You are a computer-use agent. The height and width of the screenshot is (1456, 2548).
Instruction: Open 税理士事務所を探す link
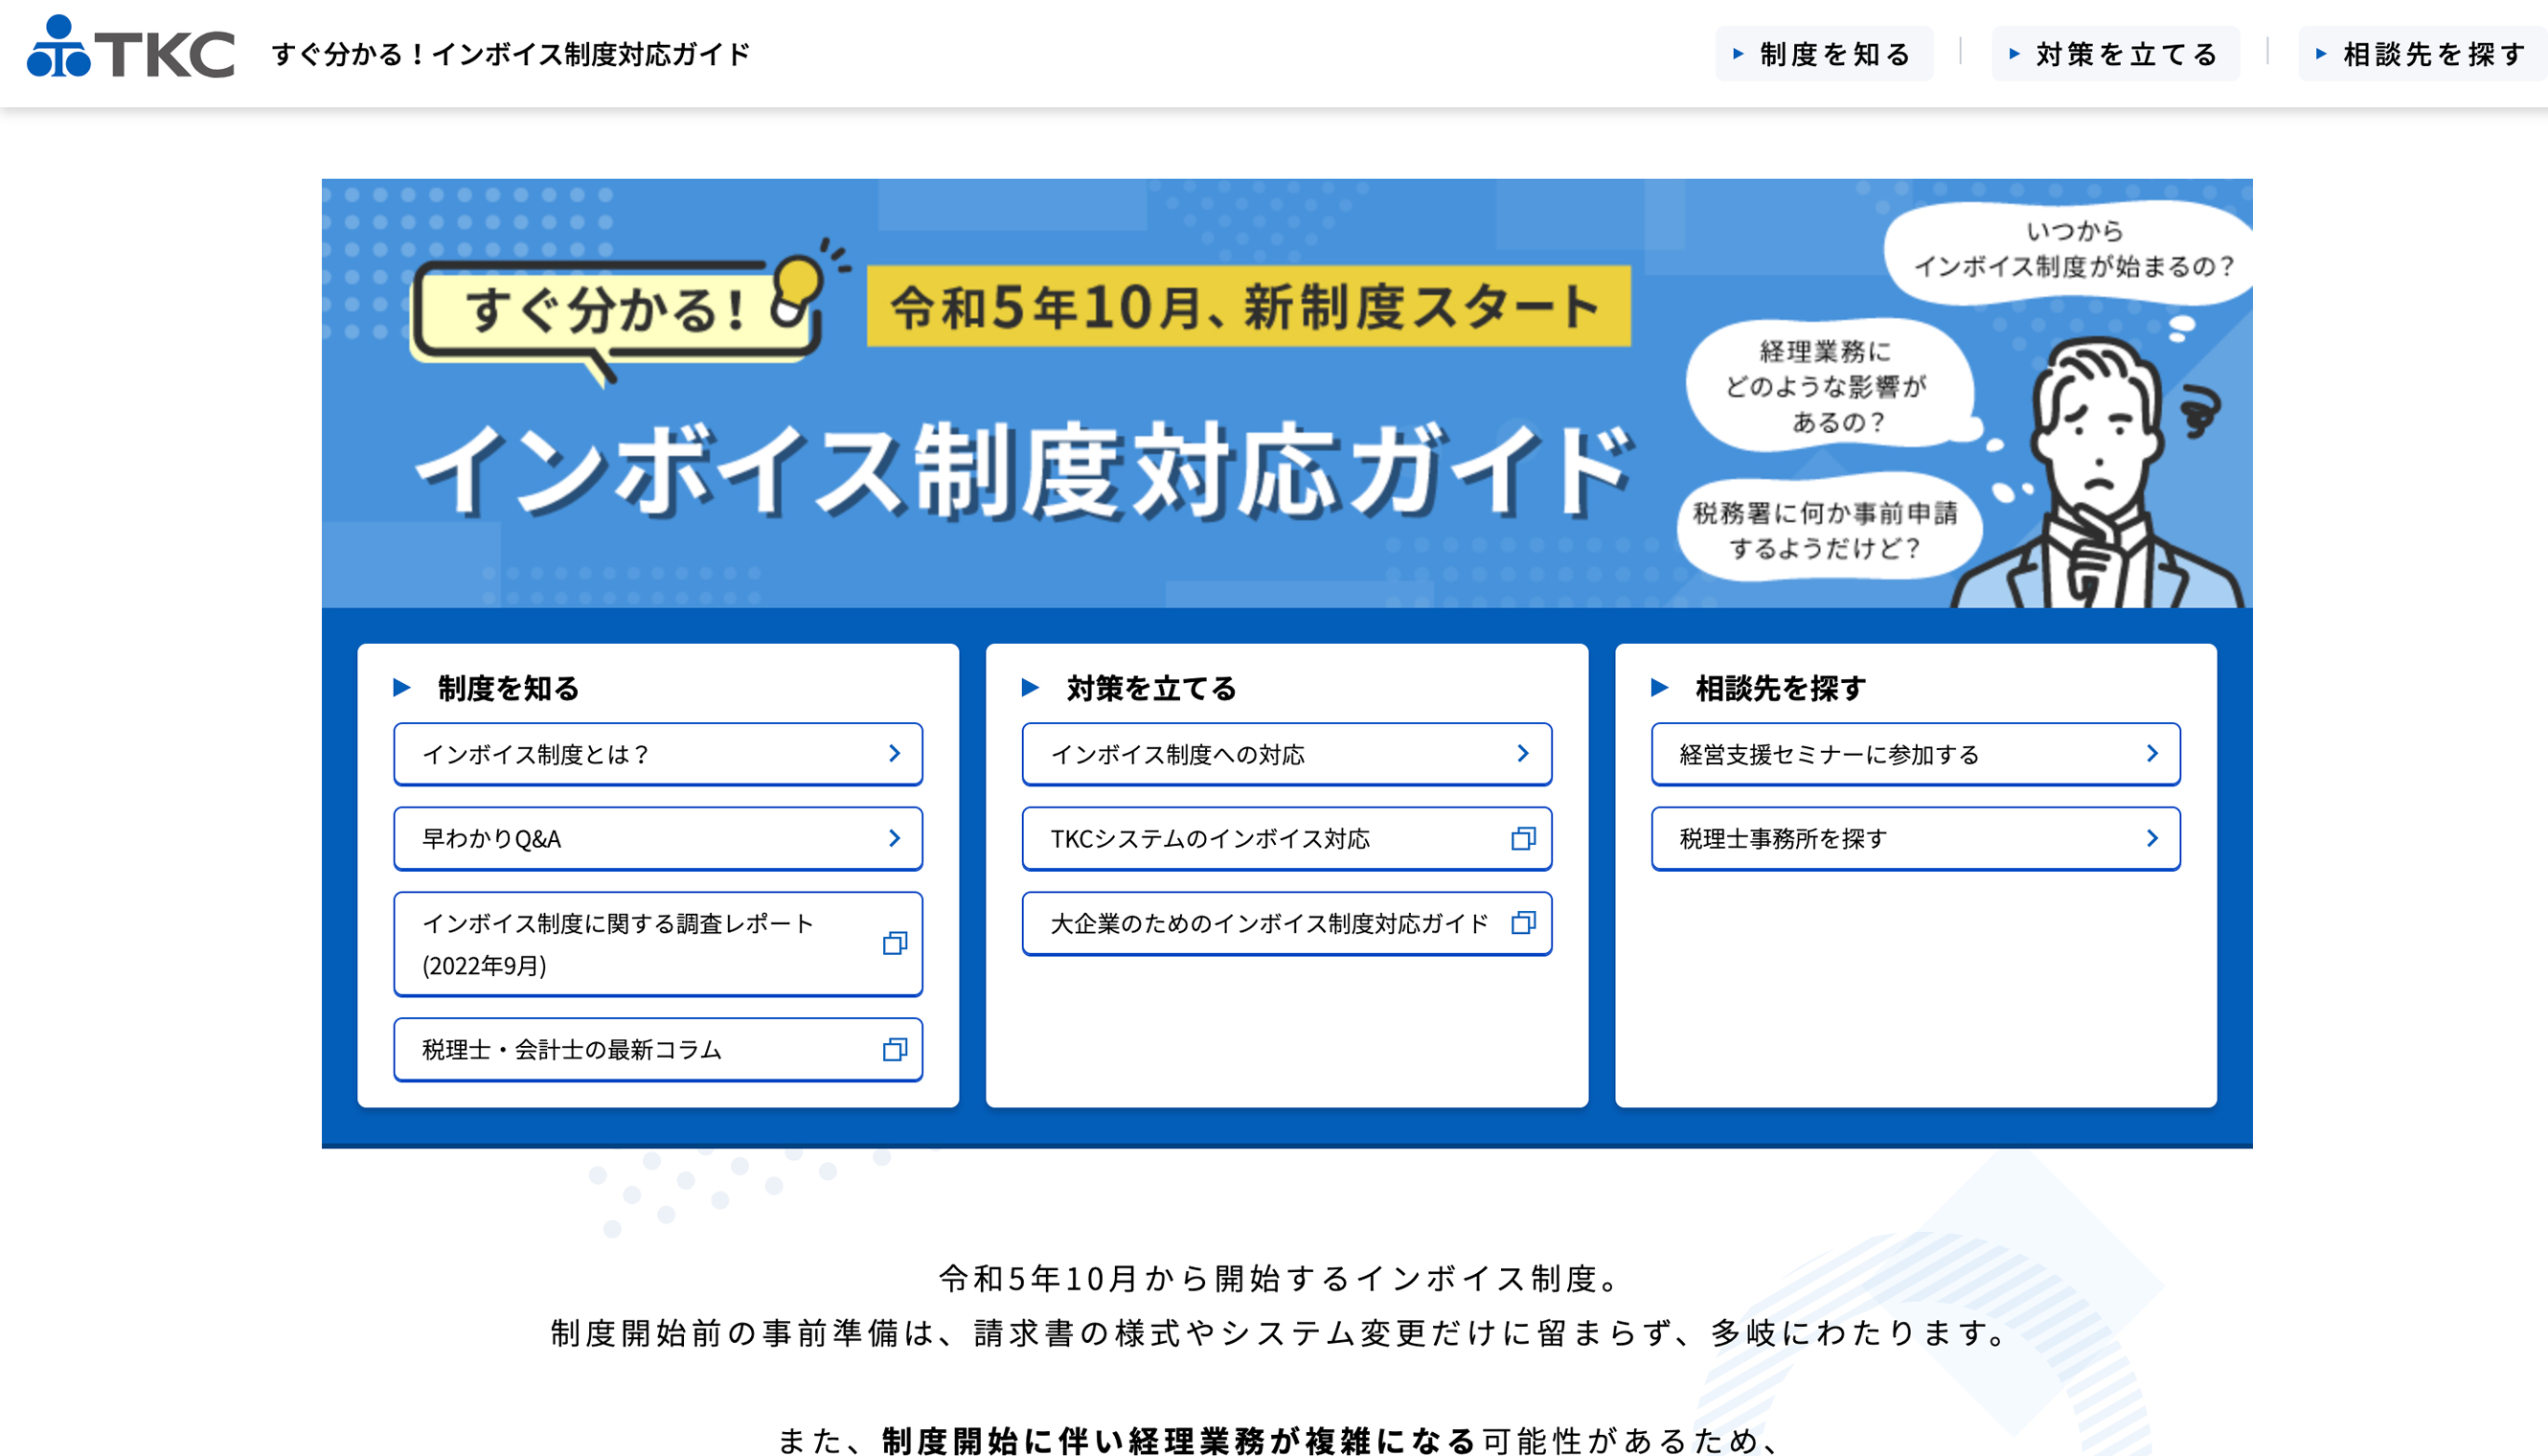pos(1915,838)
